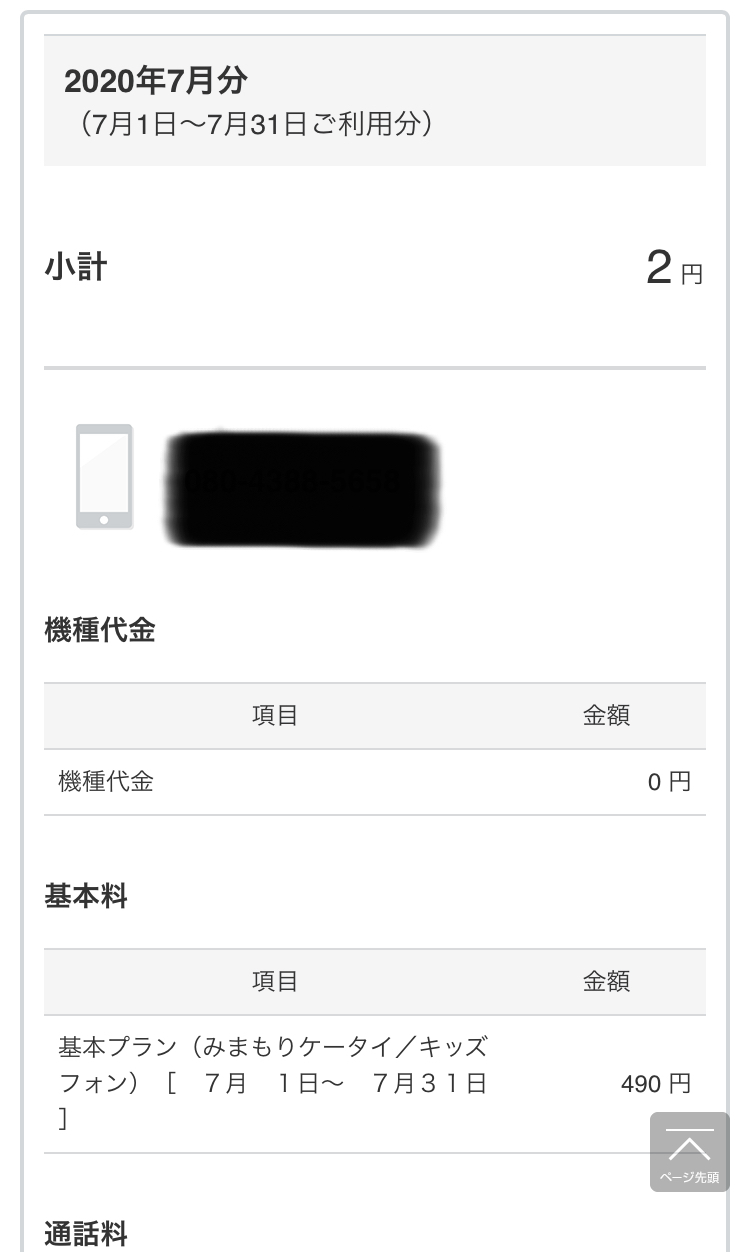Screen dimensions: 750x1252
Task: Select the 機種代金 table row label
Action: coord(106,782)
